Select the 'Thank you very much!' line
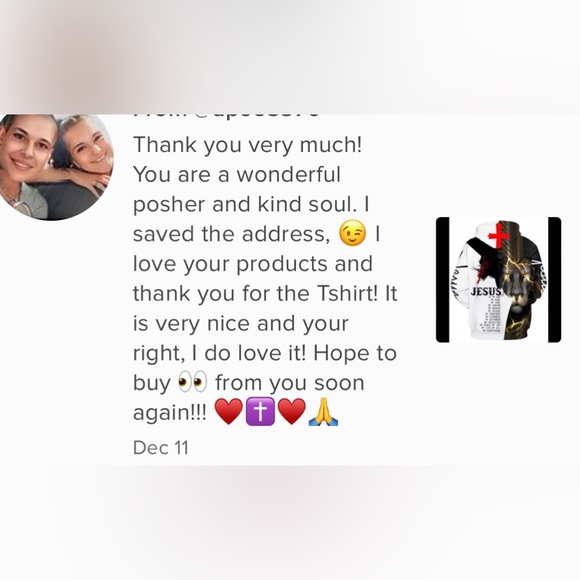 pos(247,145)
